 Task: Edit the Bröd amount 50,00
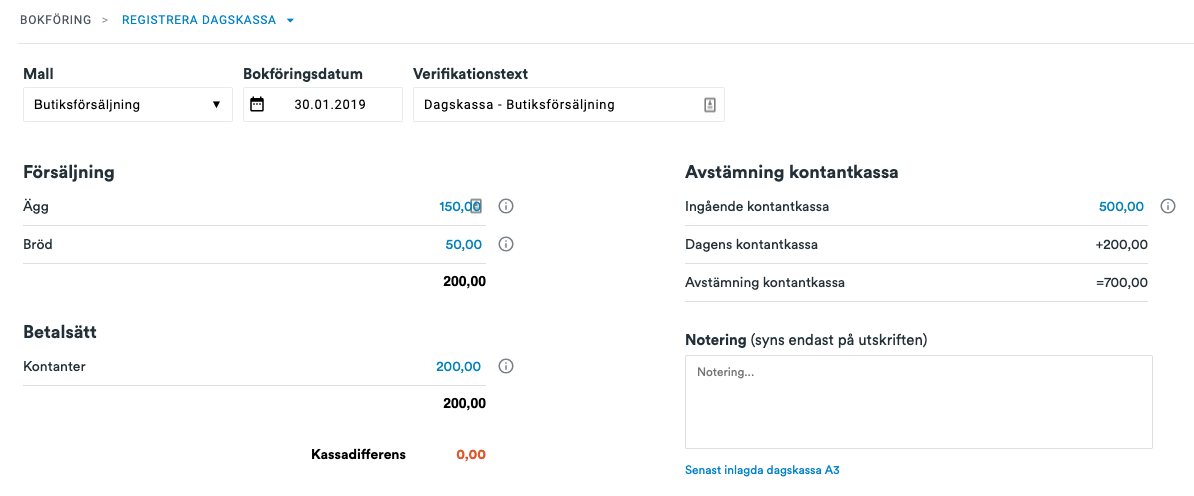tap(464, 245)
